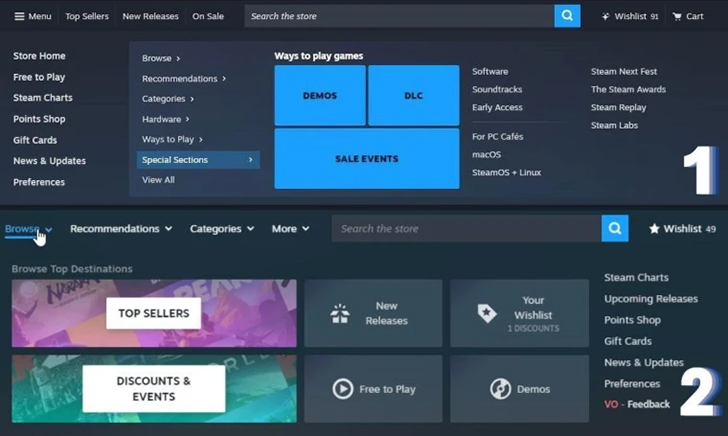Open Wishlist 49 star icon
728x436 pixels.
(x=654, y=229)
